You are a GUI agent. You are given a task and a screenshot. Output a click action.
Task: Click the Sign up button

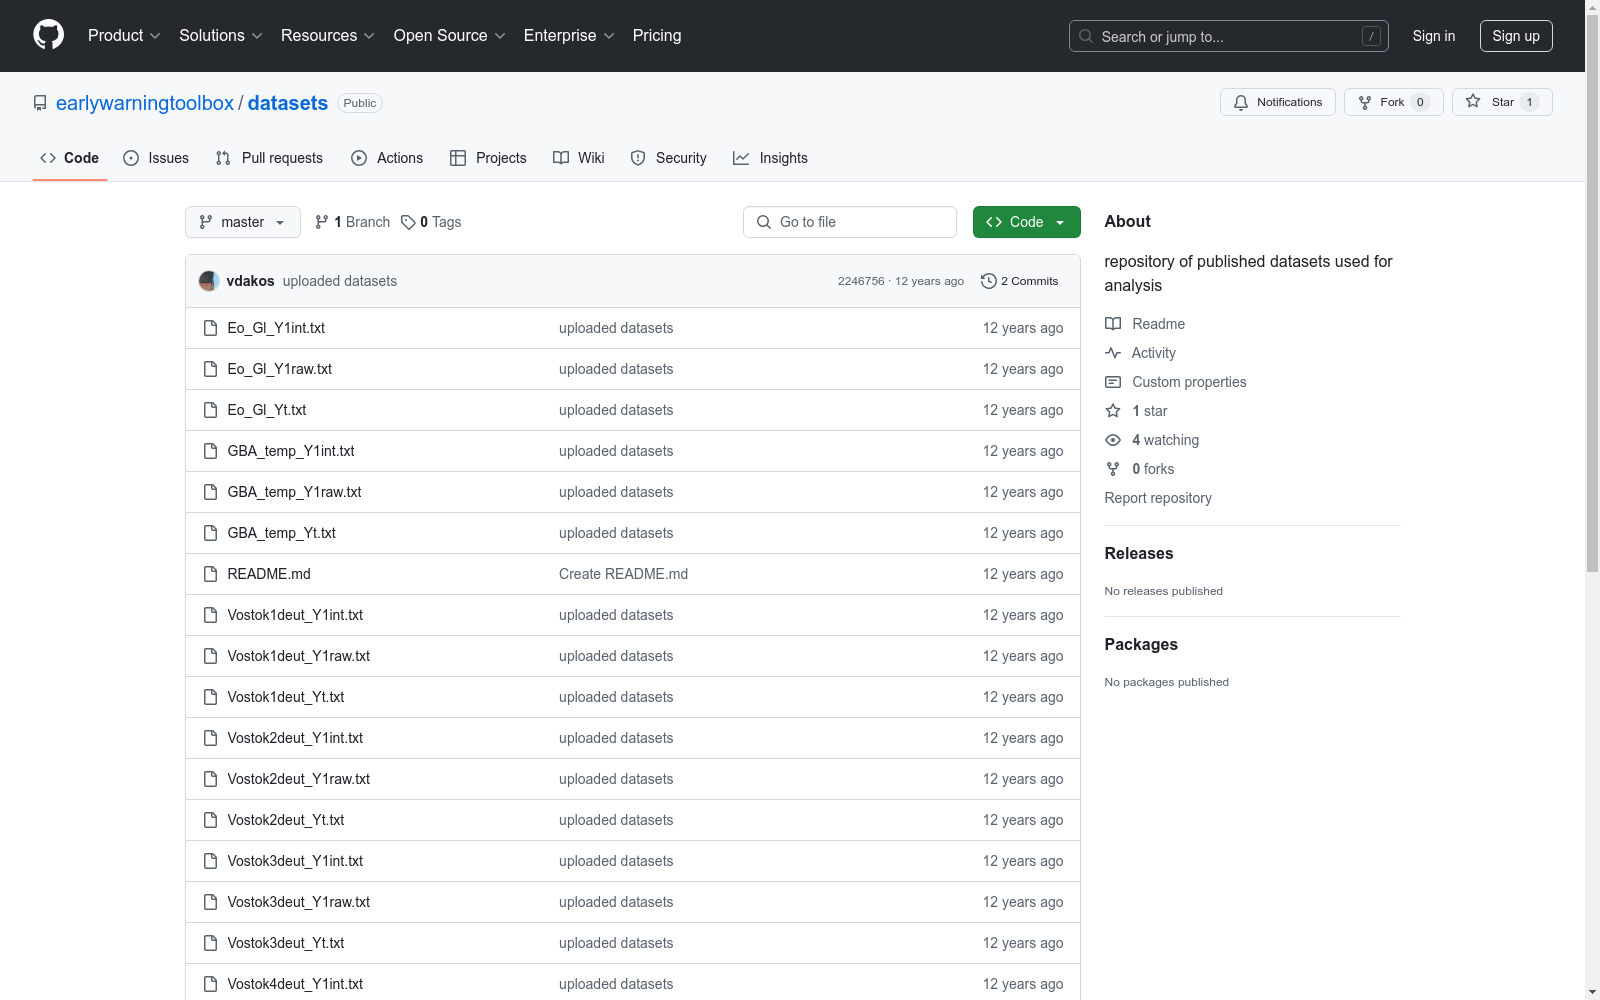1516,36
